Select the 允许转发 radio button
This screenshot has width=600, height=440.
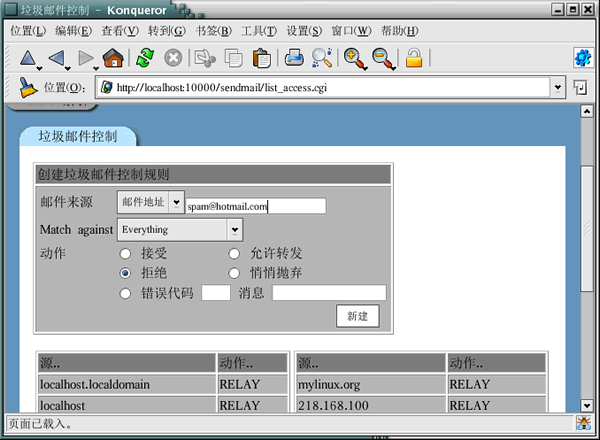[x=234, y=254]
